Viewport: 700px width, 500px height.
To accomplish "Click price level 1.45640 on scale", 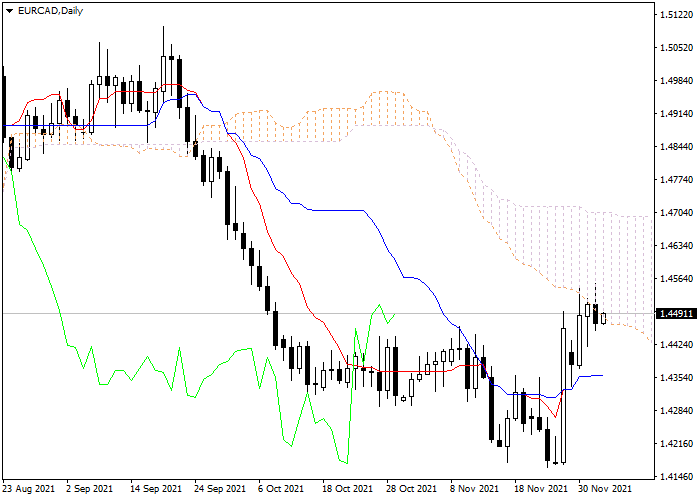I will [677, 279].
